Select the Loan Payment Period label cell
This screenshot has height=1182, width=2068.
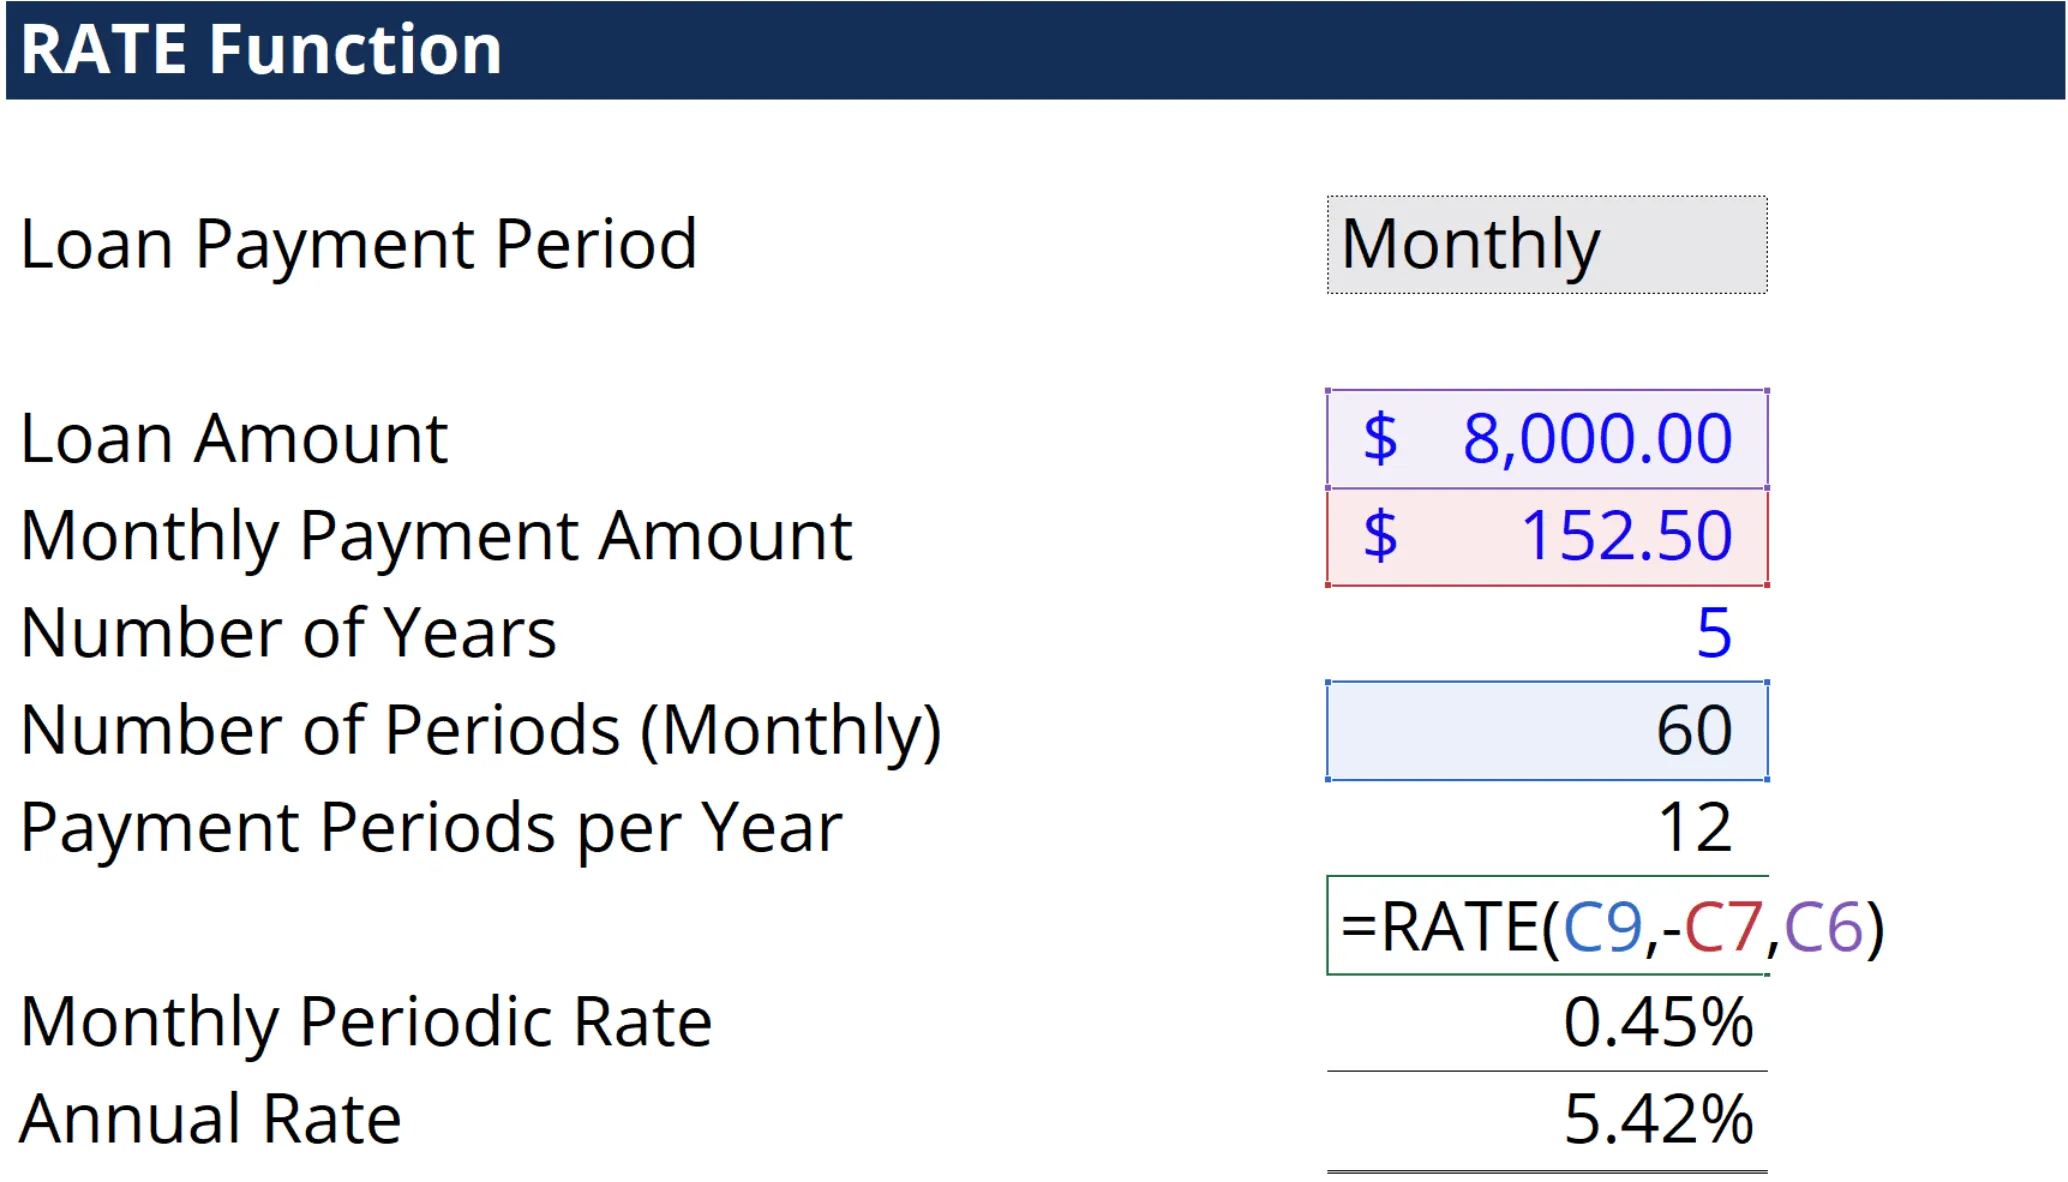(x=358, y=245)
